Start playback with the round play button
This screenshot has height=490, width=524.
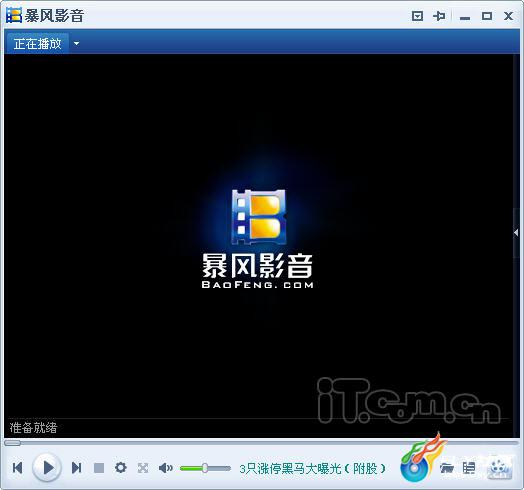click(47, 467)
